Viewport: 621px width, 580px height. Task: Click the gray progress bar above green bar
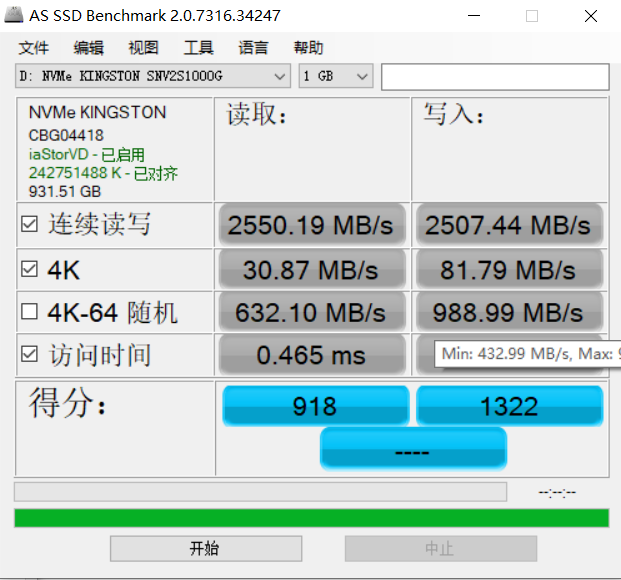tap(261, 492)
